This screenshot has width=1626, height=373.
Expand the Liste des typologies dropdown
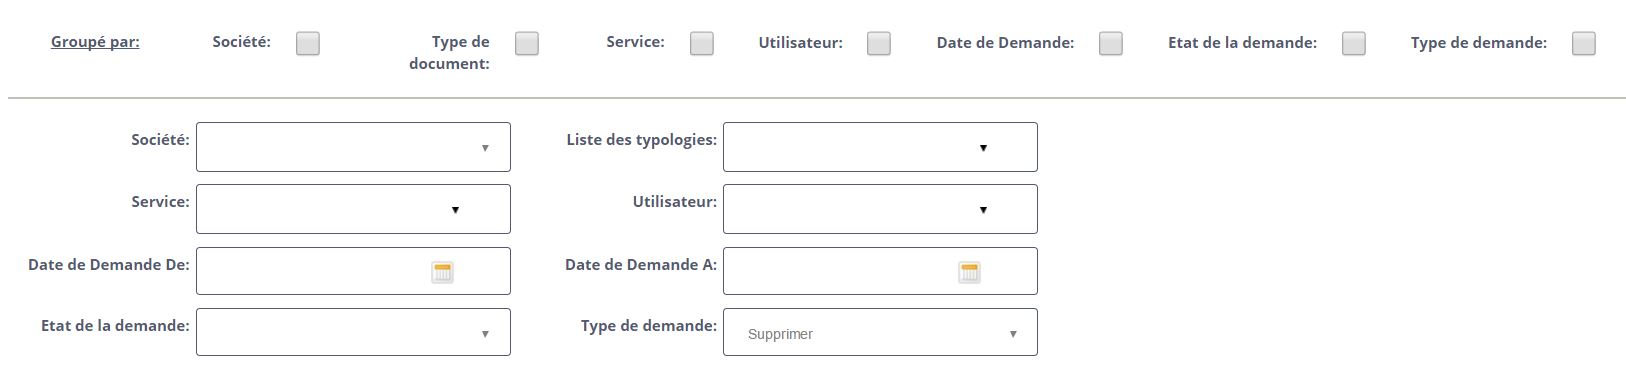coord(880,147)
